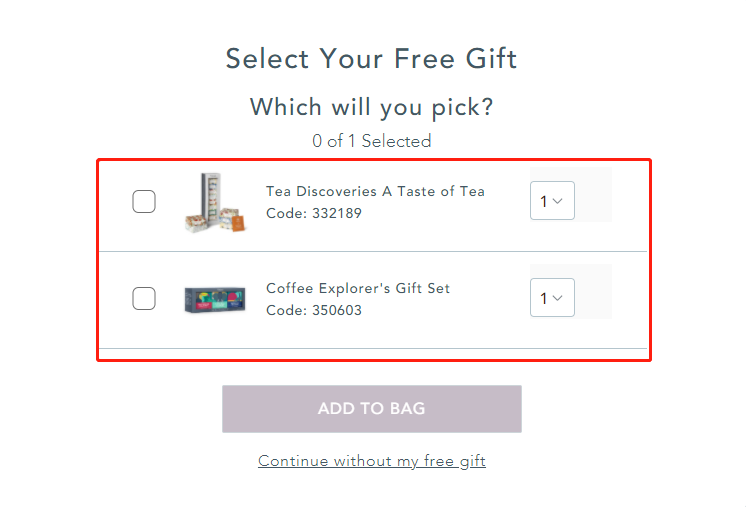Open the Tea Discoveries product image

point(216,203)
